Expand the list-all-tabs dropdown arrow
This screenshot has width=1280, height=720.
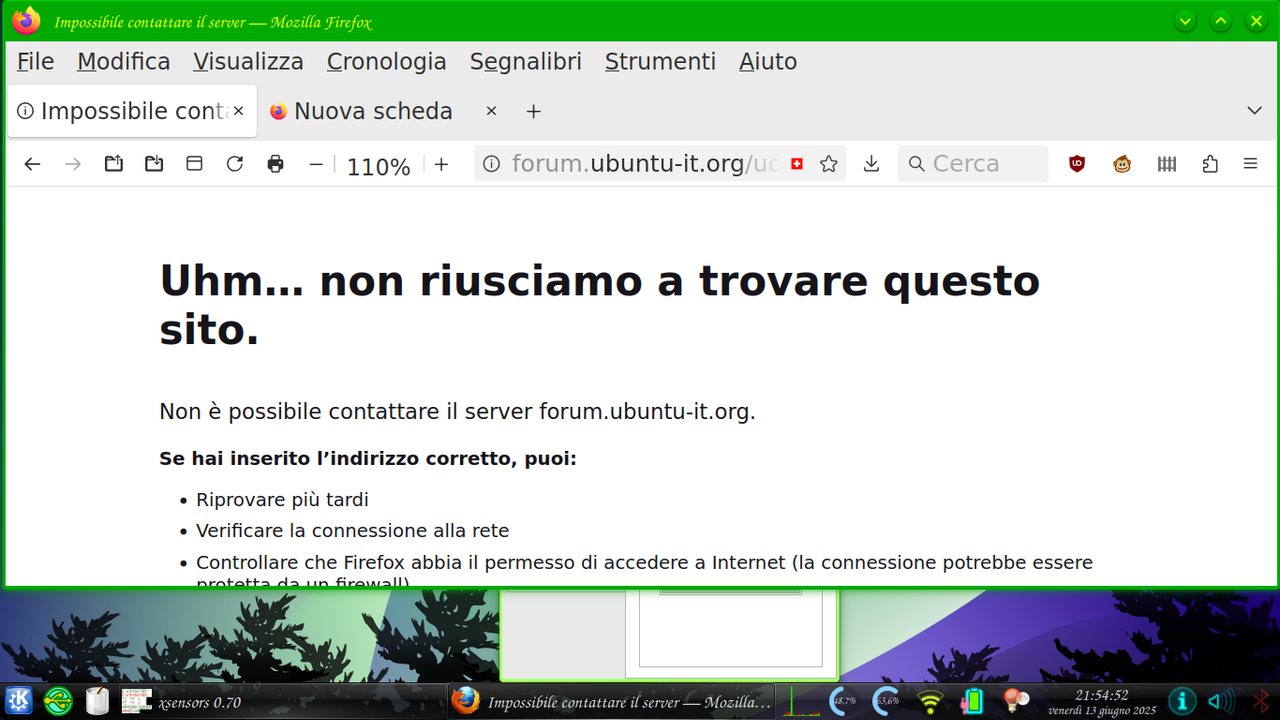[x=1254, y=111]
